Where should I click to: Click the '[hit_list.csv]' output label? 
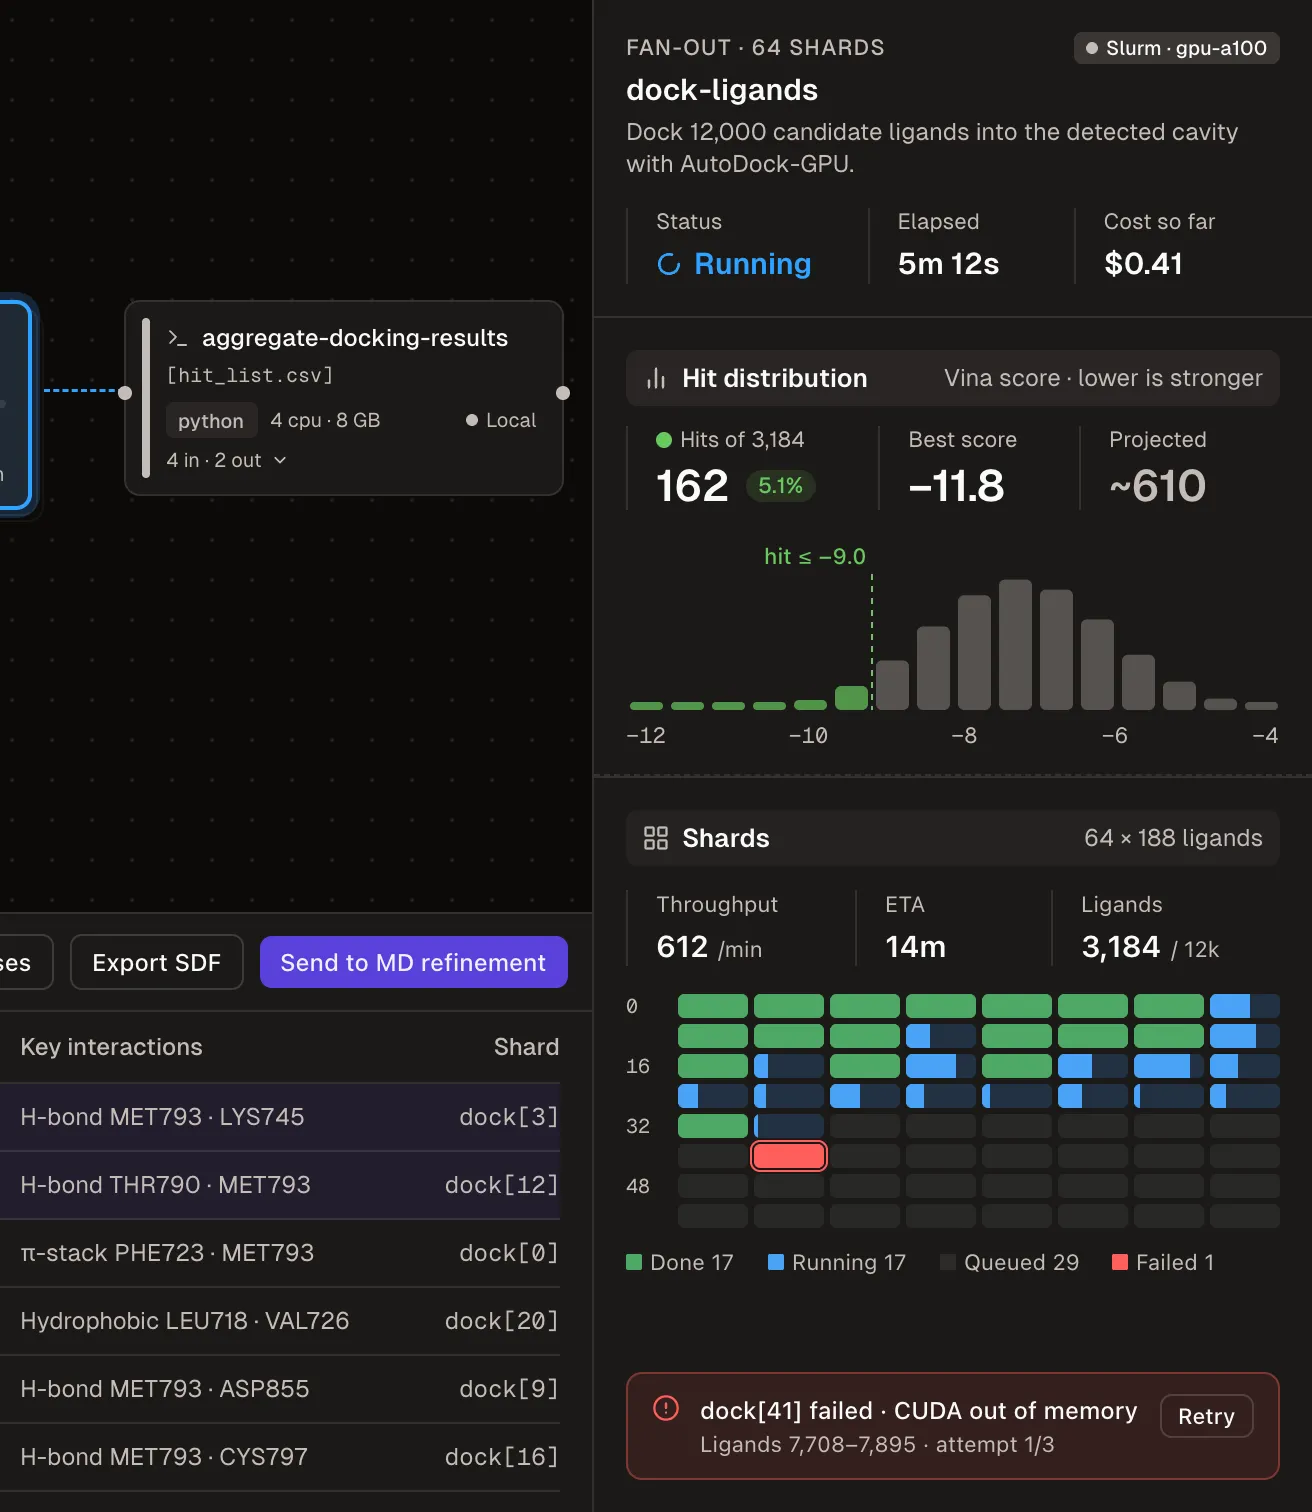250,375
